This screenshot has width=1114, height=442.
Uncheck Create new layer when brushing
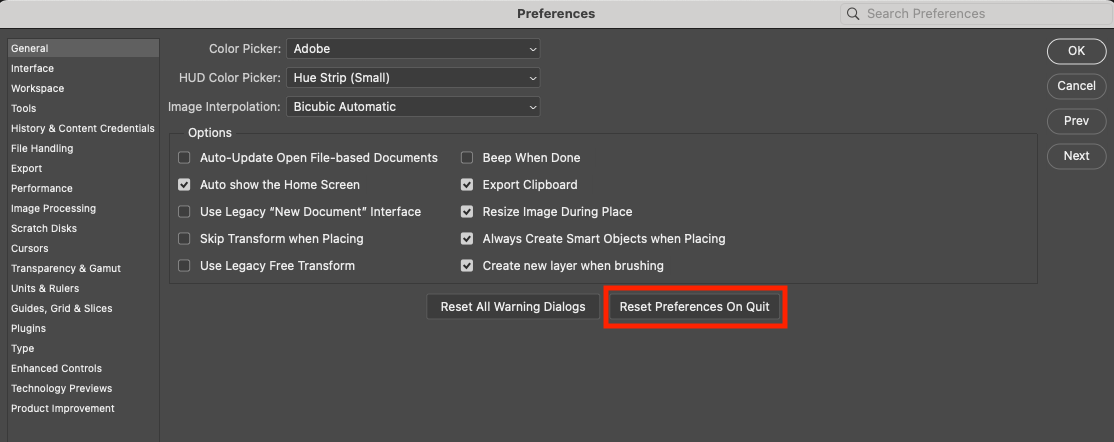point(467,266)
